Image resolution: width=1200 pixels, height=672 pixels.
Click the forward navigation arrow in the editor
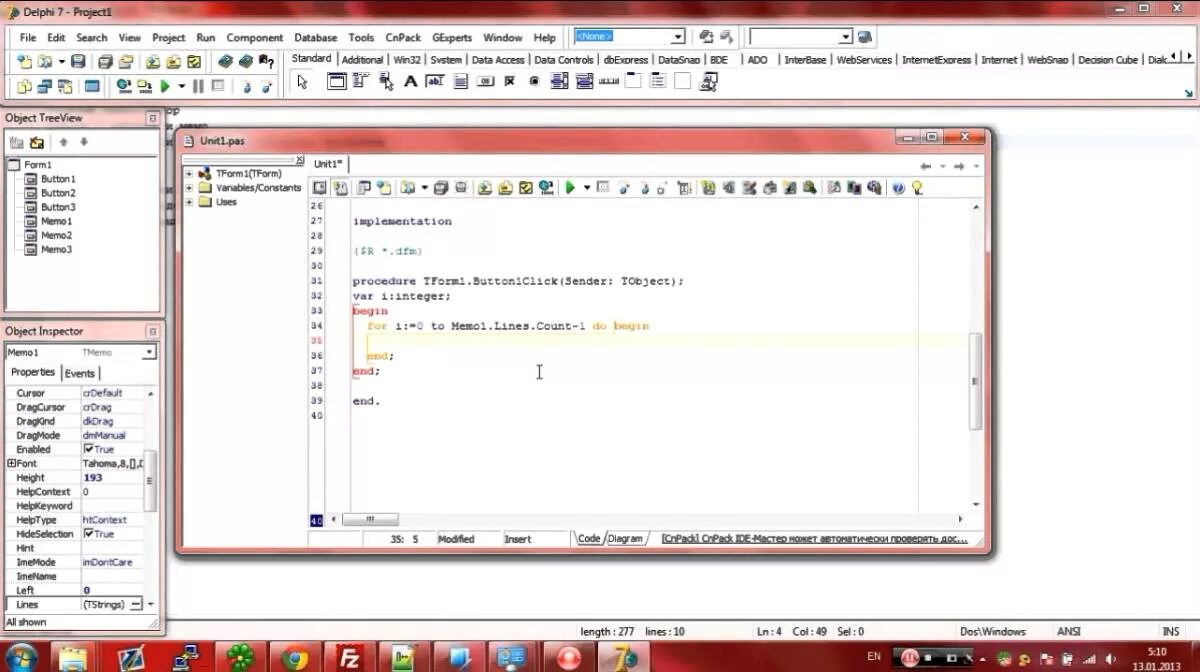click(959, 165)
